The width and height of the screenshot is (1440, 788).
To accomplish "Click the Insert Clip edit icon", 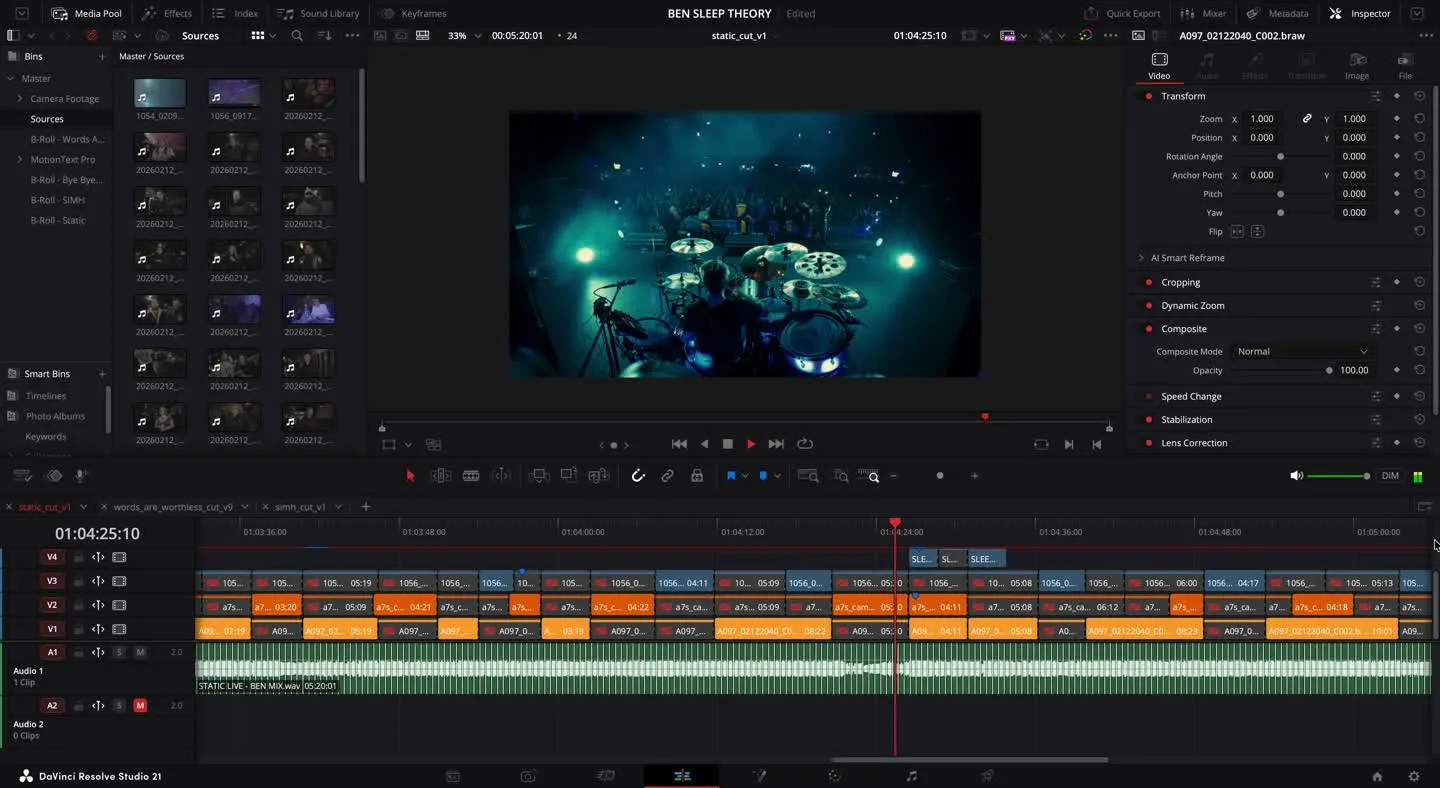I will pyautogui.click(x=539, y=476).
